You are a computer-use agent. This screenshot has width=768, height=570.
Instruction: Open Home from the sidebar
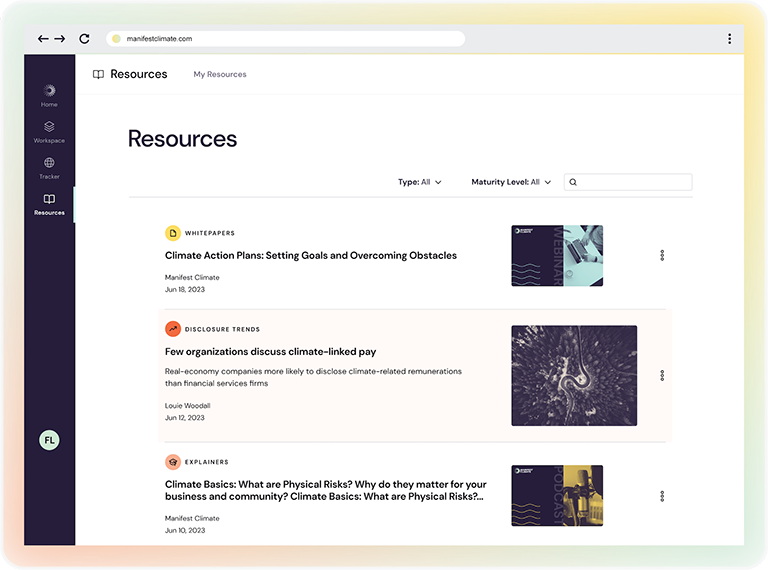coord(49,91)
